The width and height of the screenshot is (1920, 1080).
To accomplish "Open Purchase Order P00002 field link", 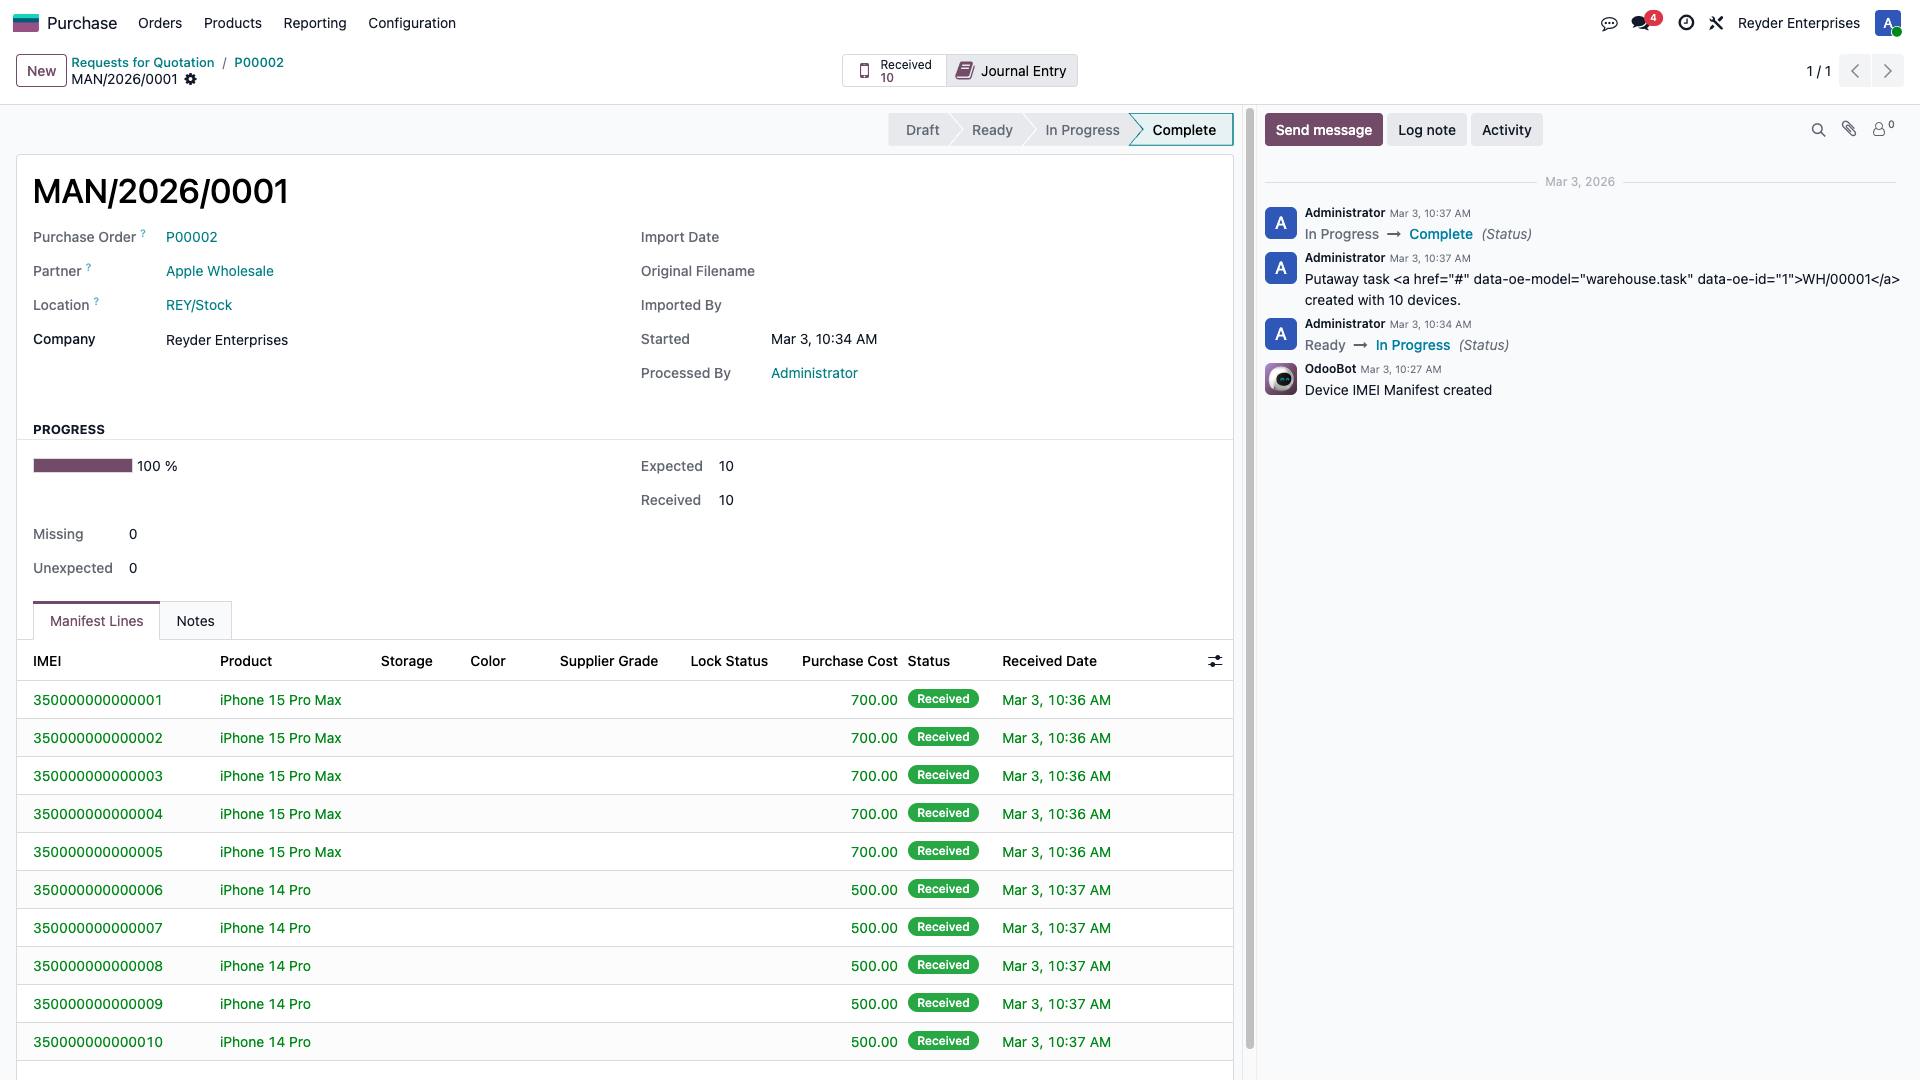I will point(192,237).
